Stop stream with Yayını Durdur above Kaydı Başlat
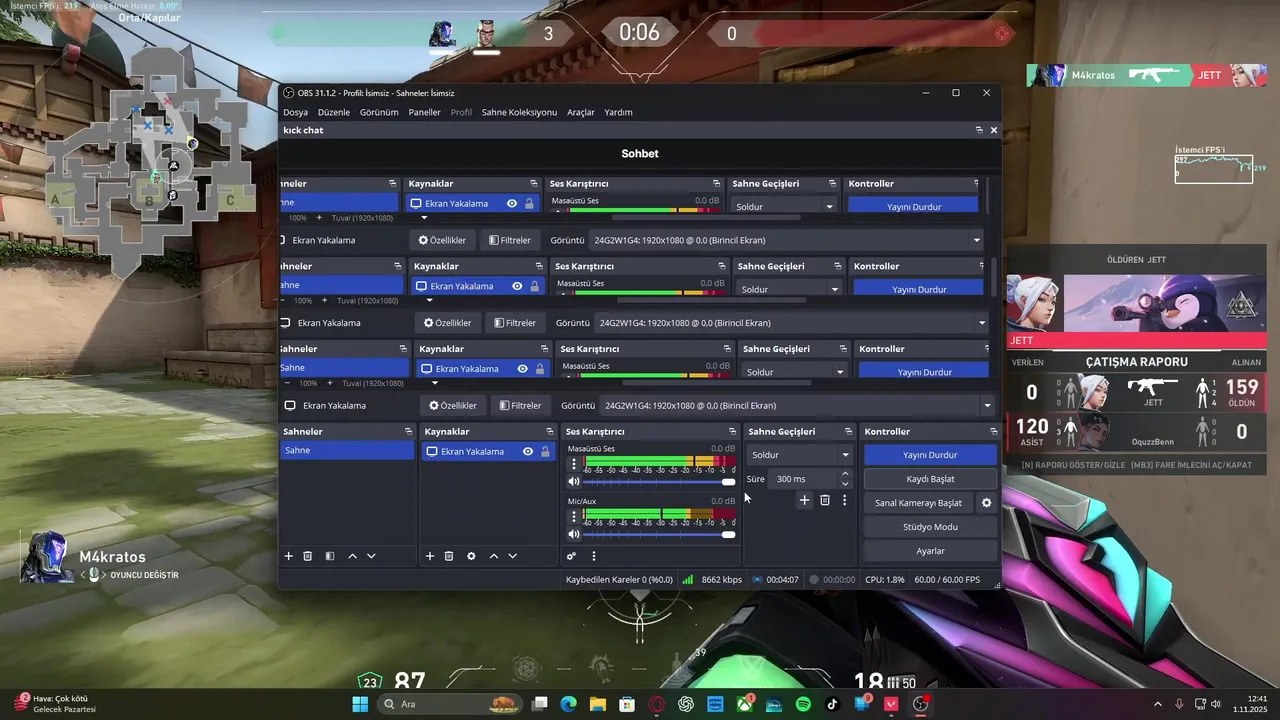Viewport: 1280px width, 720px height. 930,455
